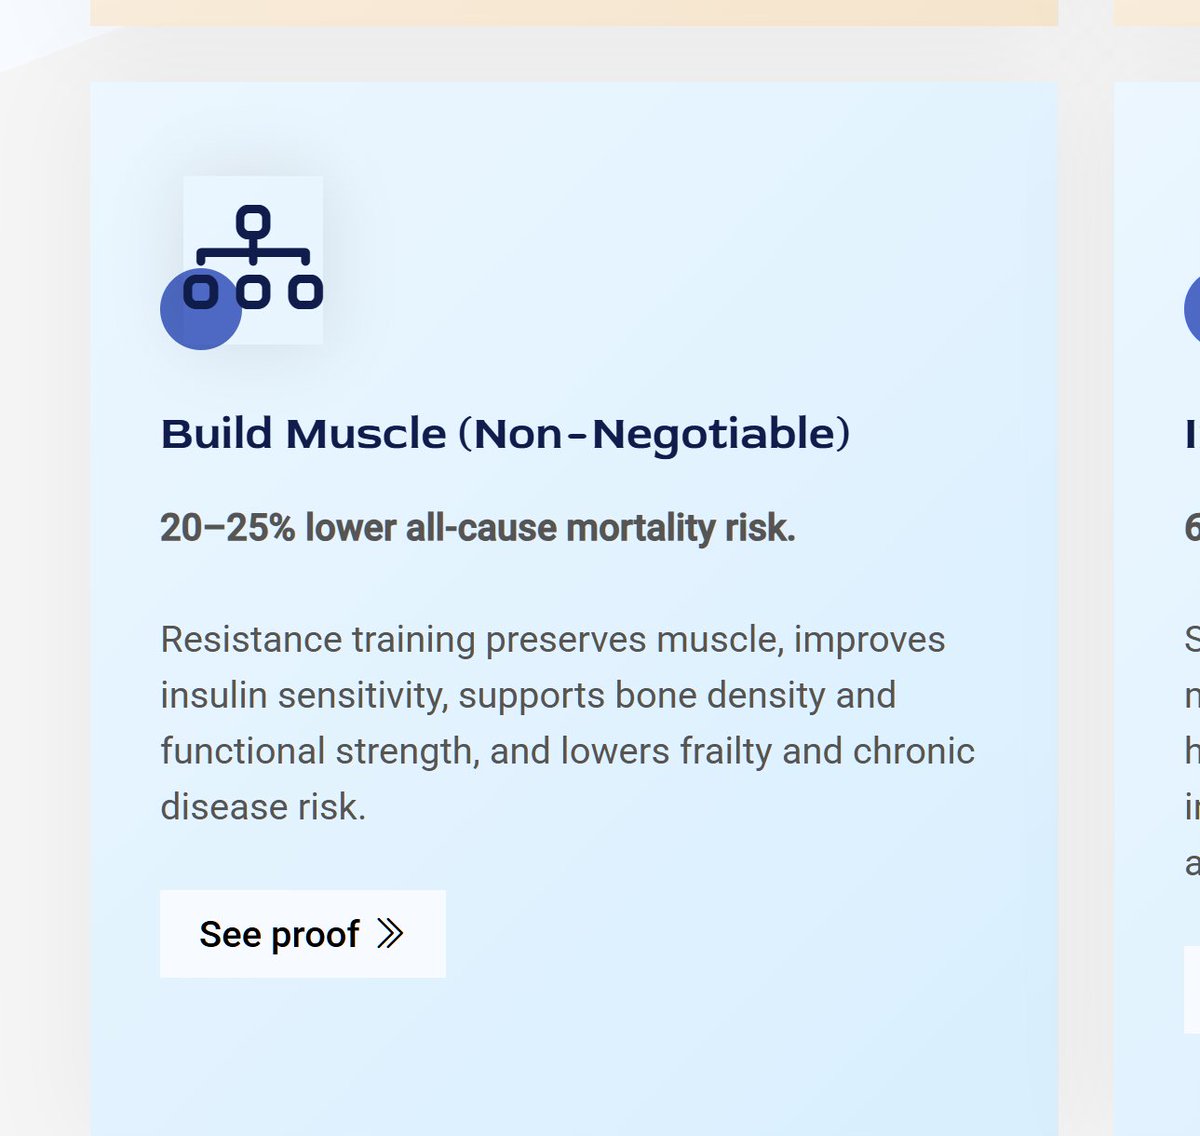The height and width of the screenshot is (1136, 1200).
Task: Click the gray gutter between the two cards
Action: tap(1086, 600)
